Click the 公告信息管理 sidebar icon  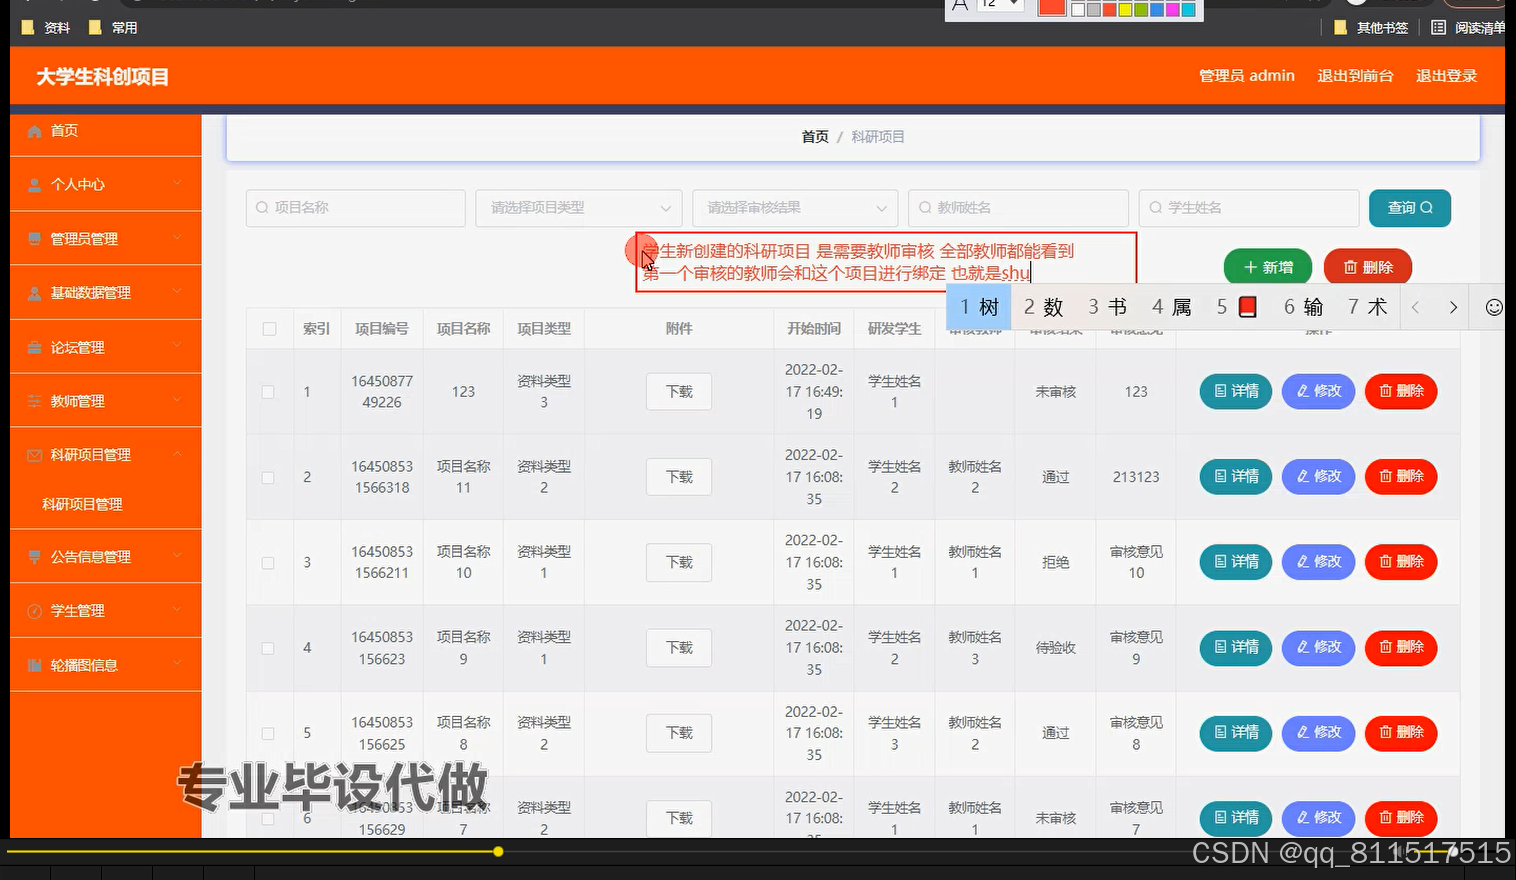coord(35,557)
